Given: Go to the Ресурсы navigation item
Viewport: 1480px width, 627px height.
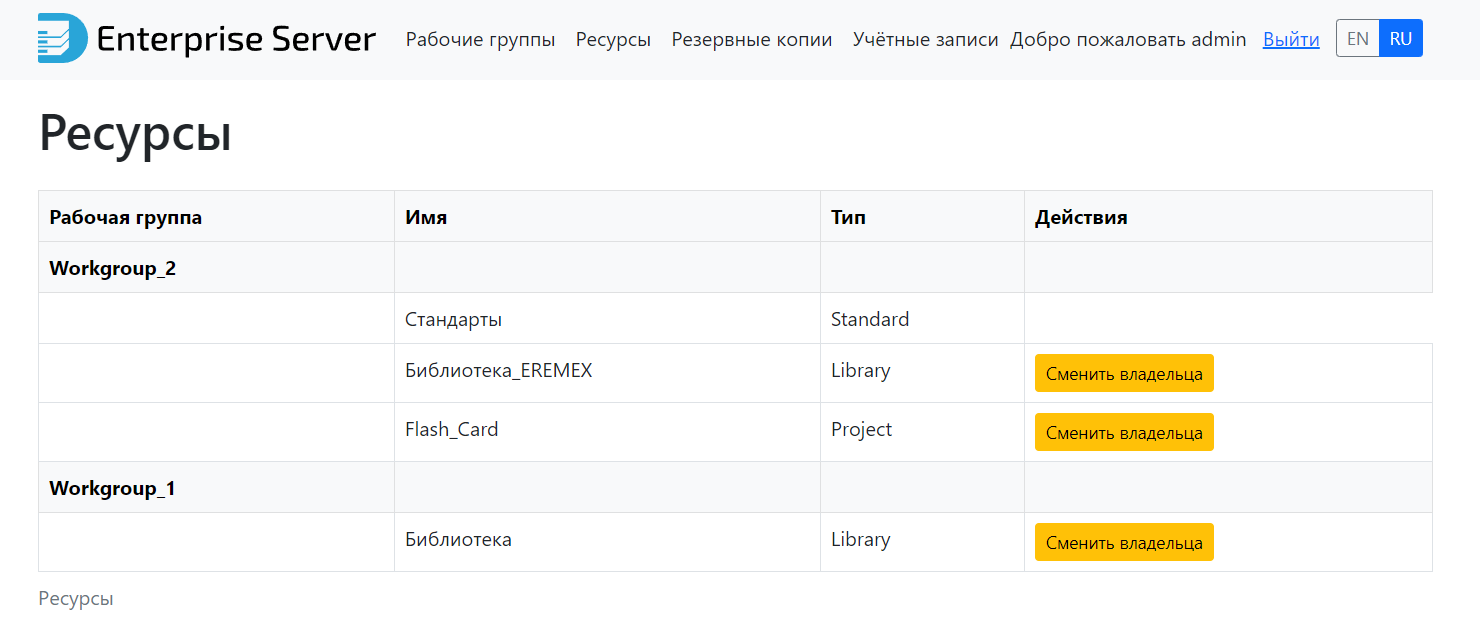Looking at the screenshot, I should tap(613, 40).
